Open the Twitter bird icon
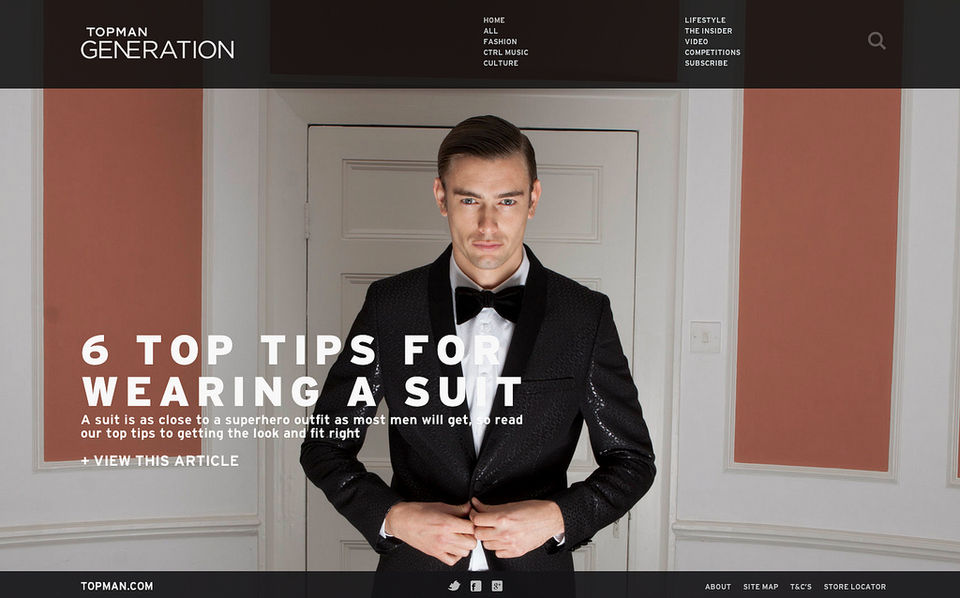The height and width of the screenshot is (598, 960). (x=454, y=586)
